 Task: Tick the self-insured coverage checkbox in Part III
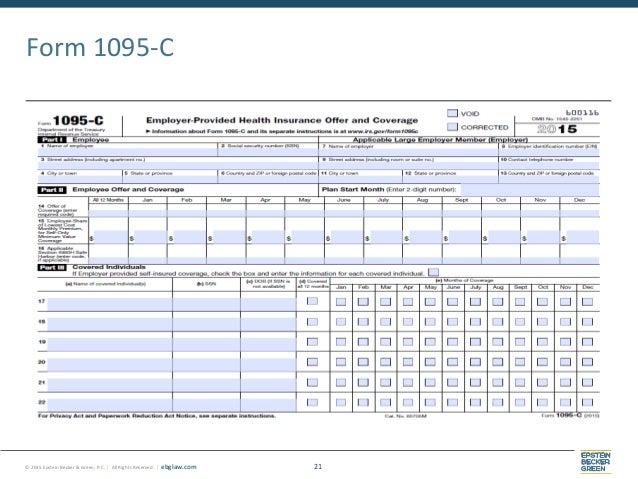[434, 272]
